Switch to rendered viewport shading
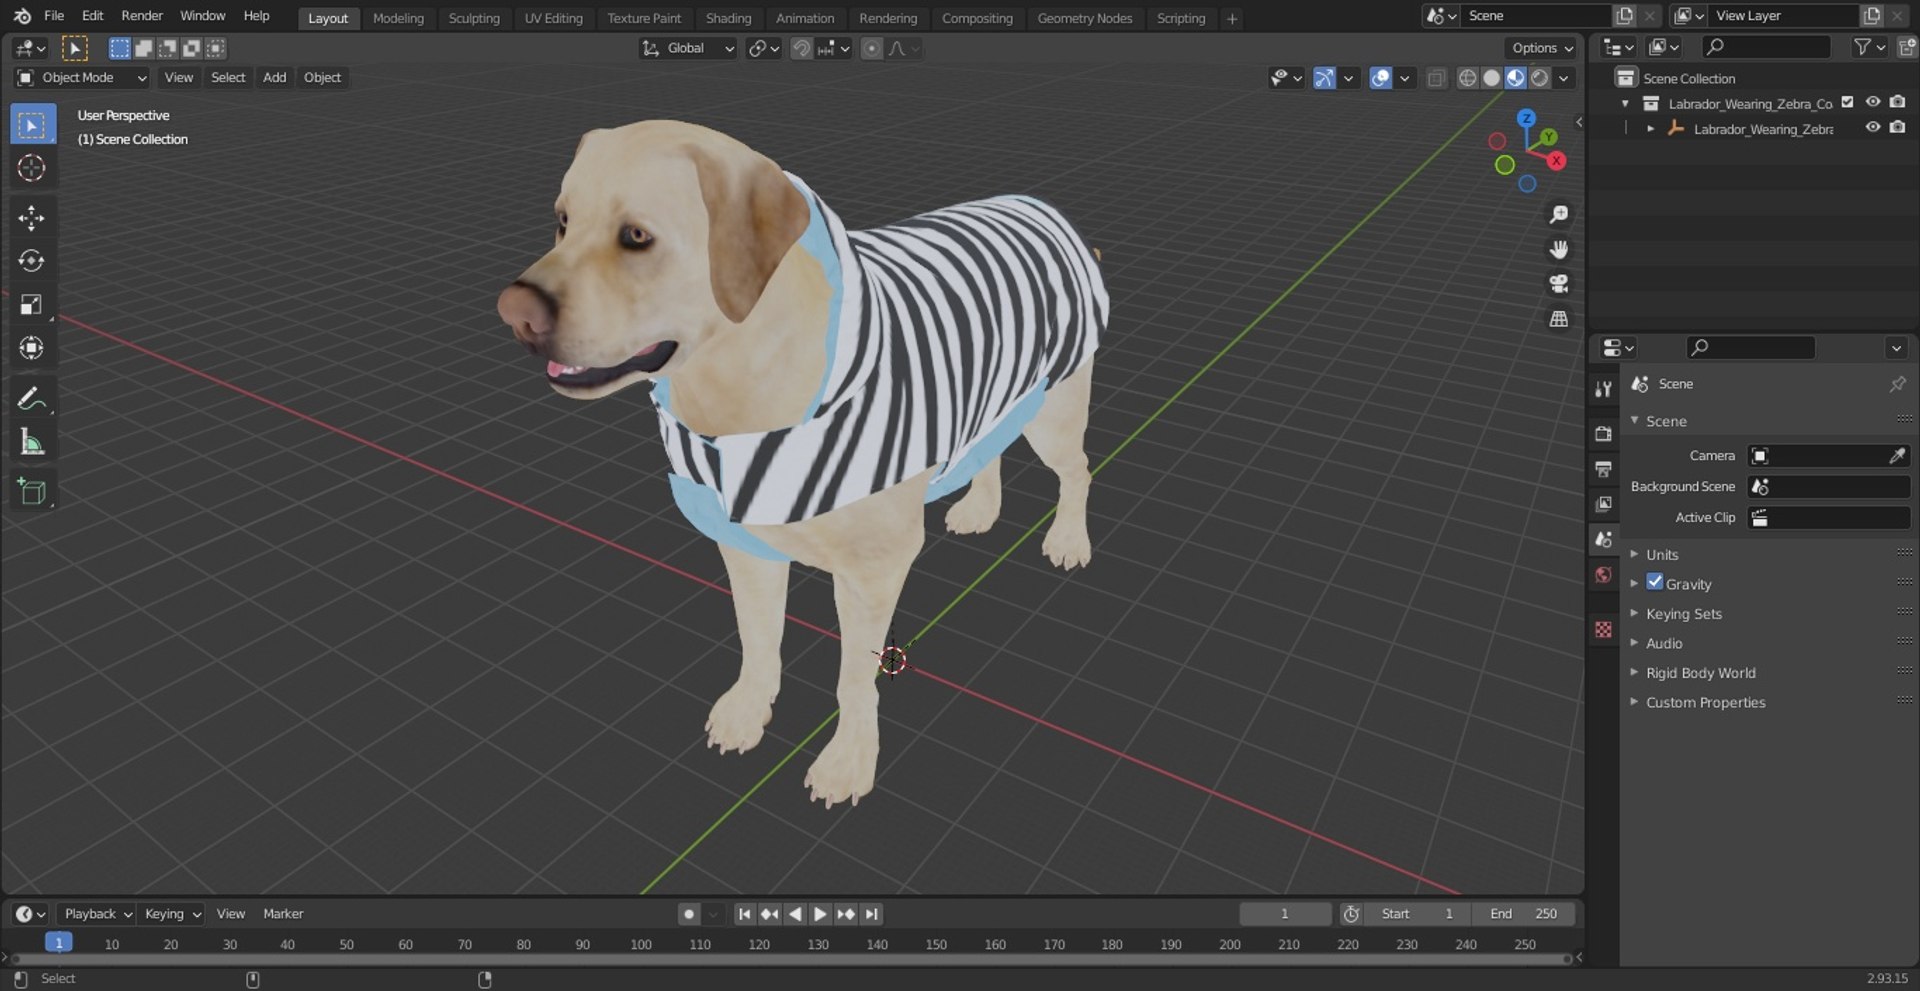Screen dimensions: 1920x991 (1540, 78)
